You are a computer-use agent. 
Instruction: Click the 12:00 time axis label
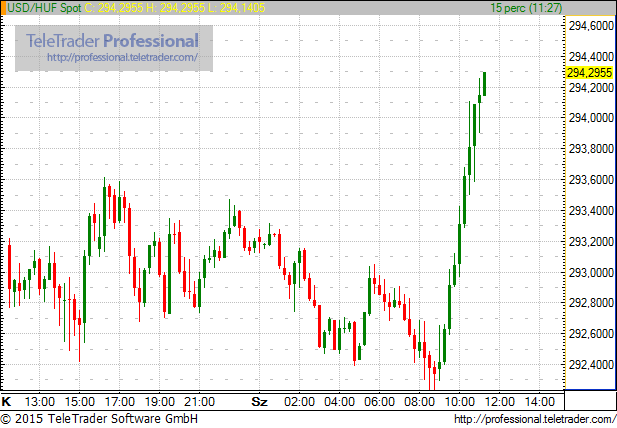499,402
